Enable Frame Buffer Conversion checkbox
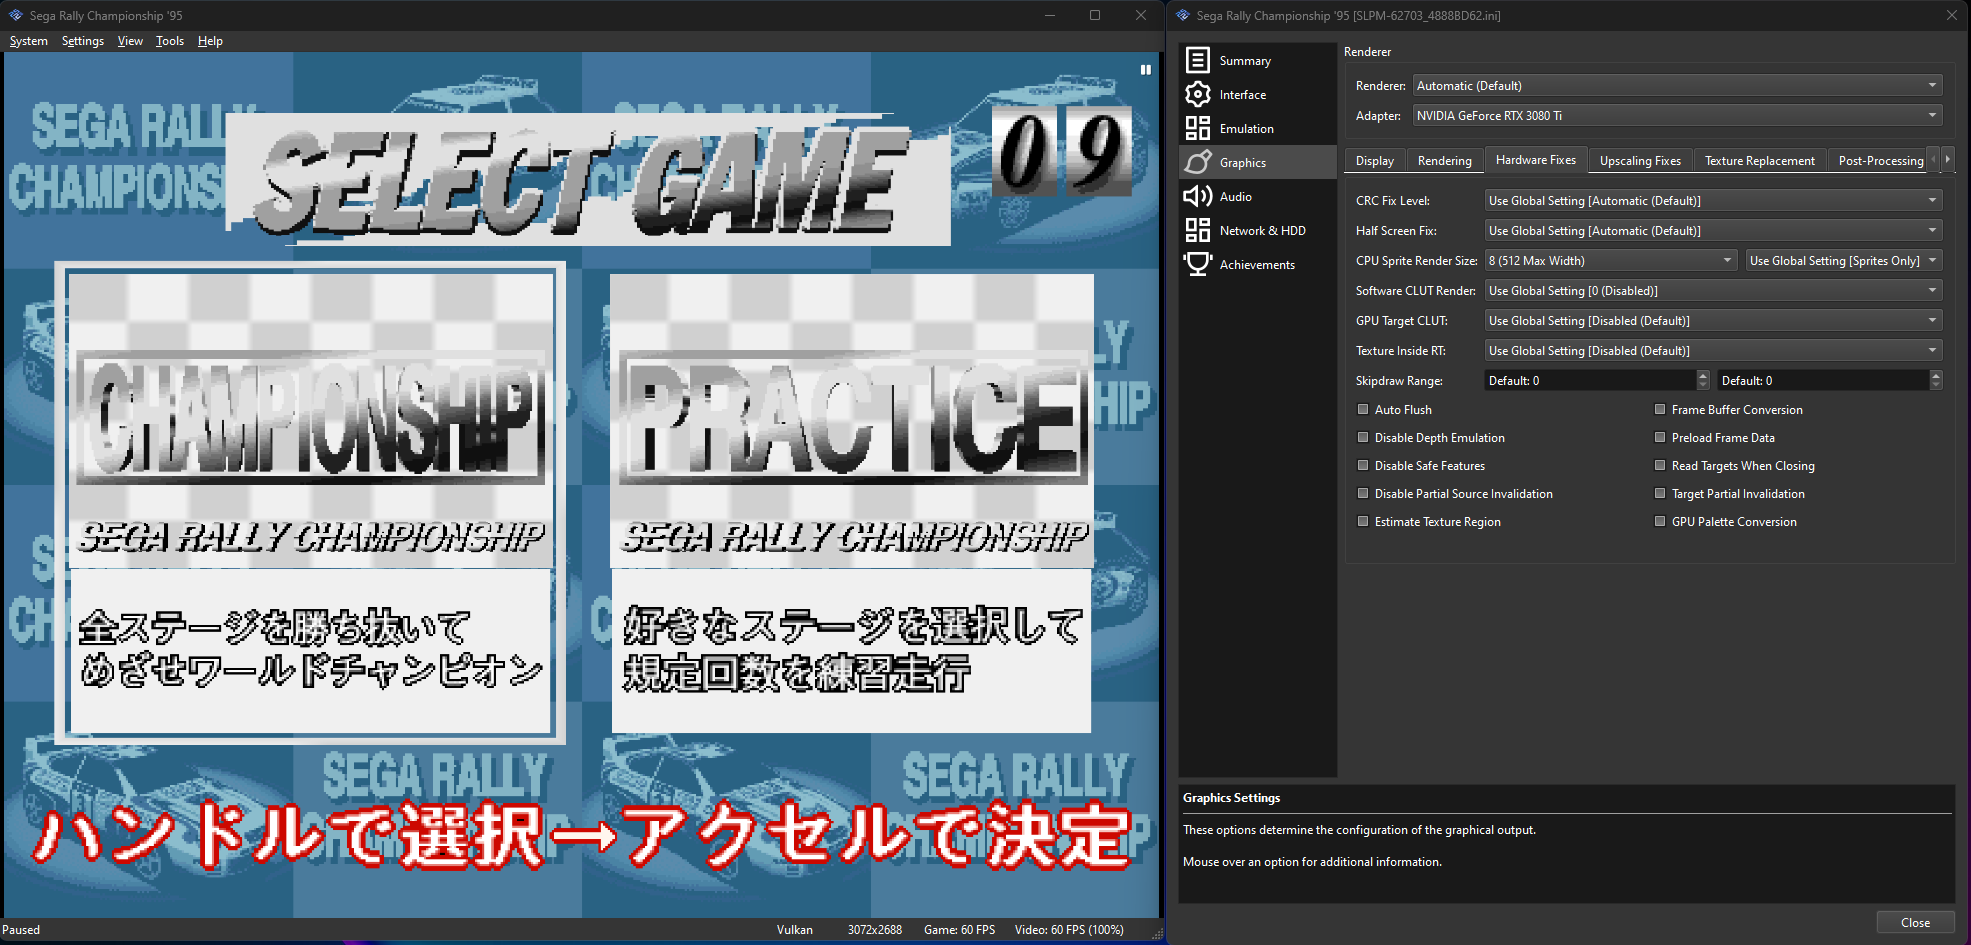This screenshot has height=945, width=1971. point(1660,409)
